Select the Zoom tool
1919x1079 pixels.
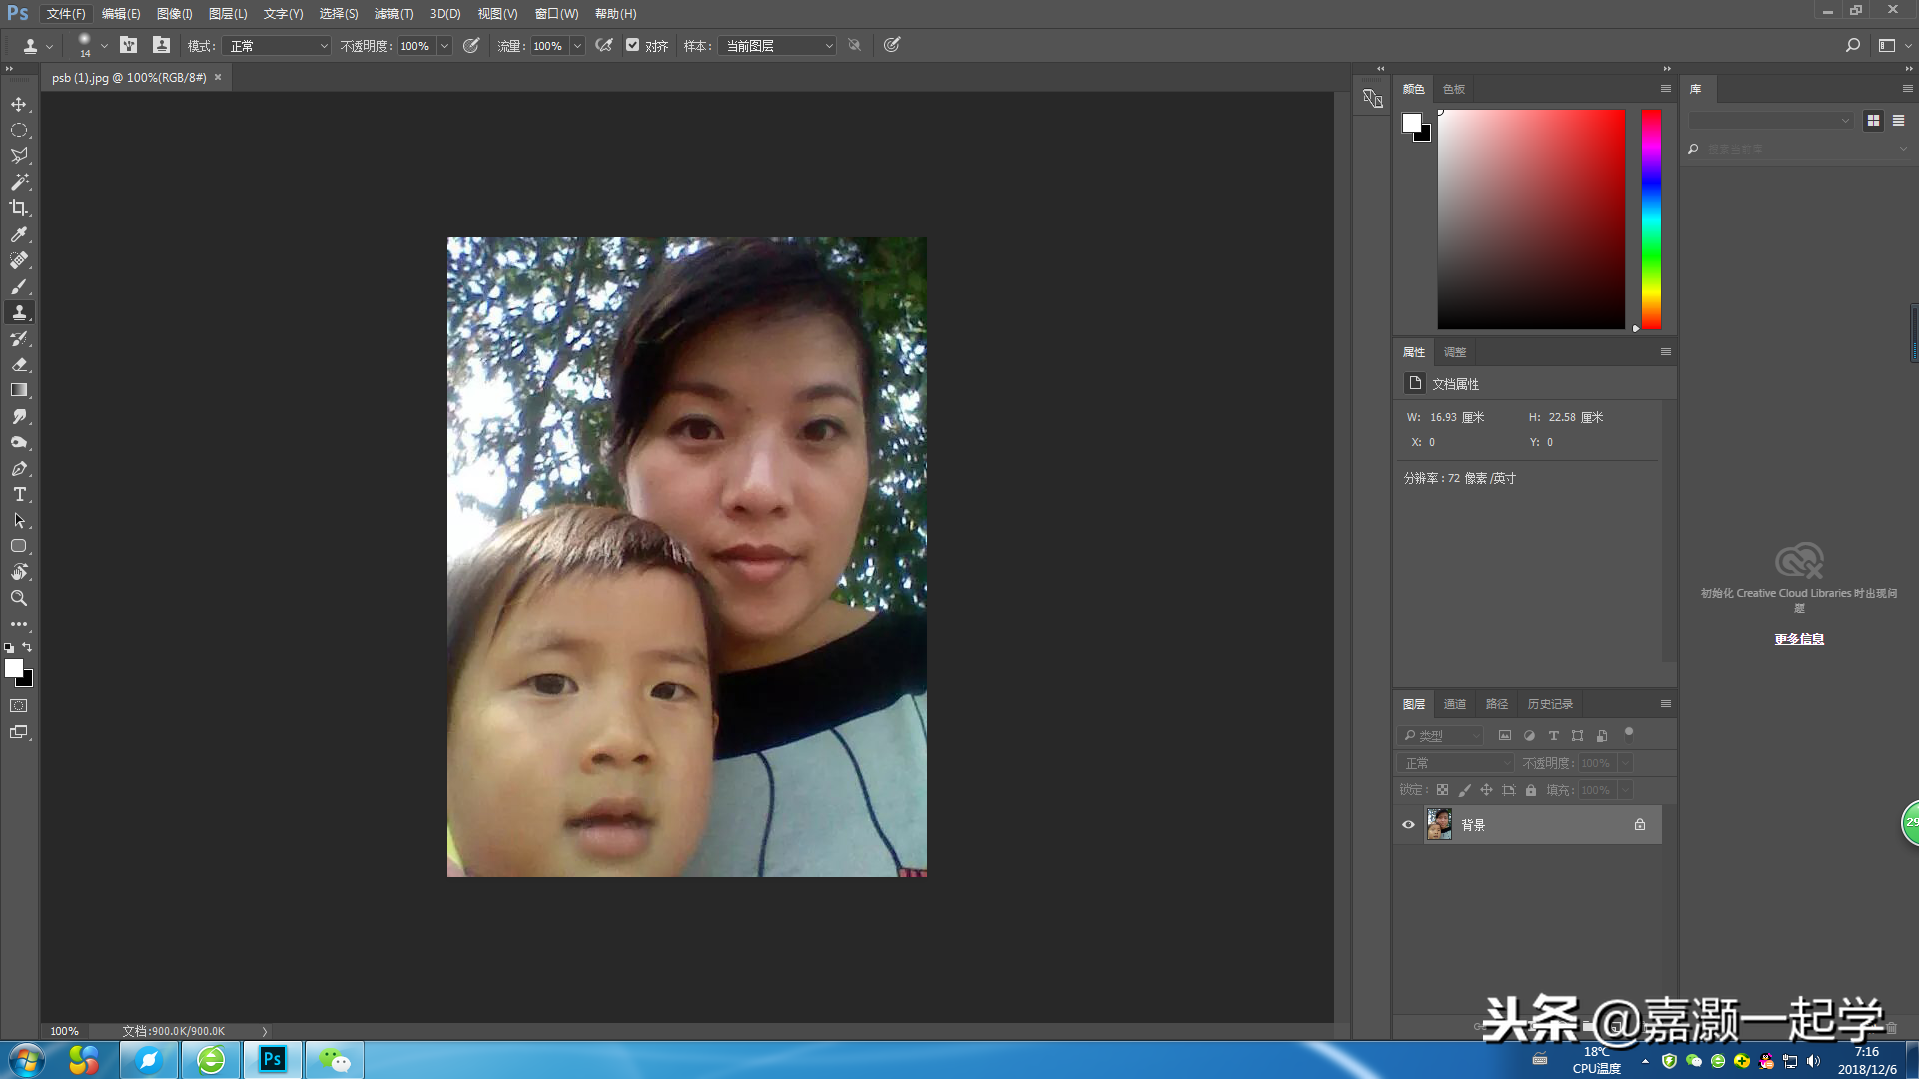(x=19, y=598)
